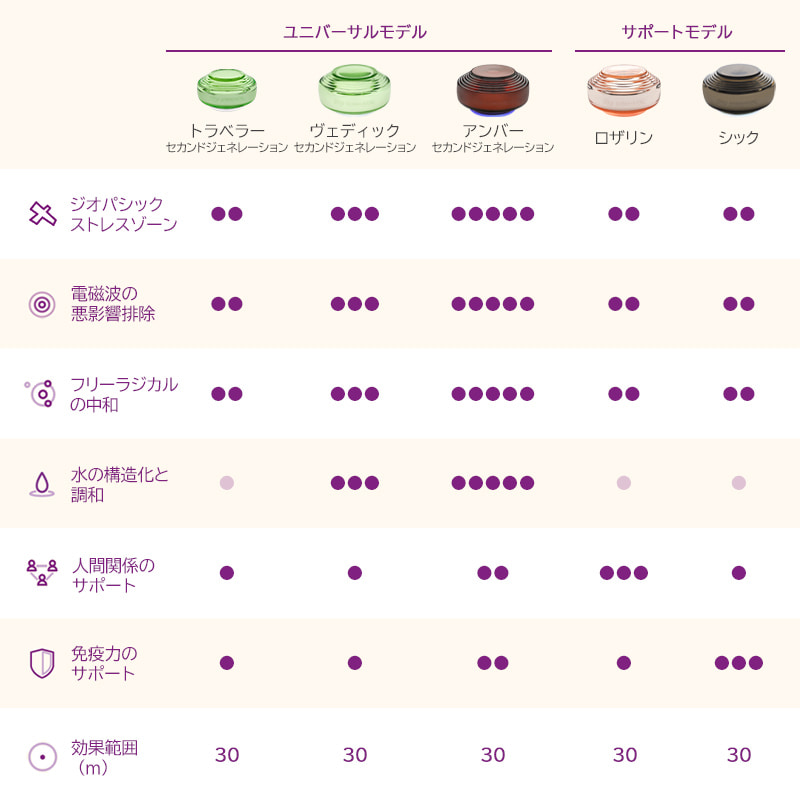The image size is (800, 800).
Task: Click the 電磁波の悪影響排除 label
Action: tap(113, 304)
